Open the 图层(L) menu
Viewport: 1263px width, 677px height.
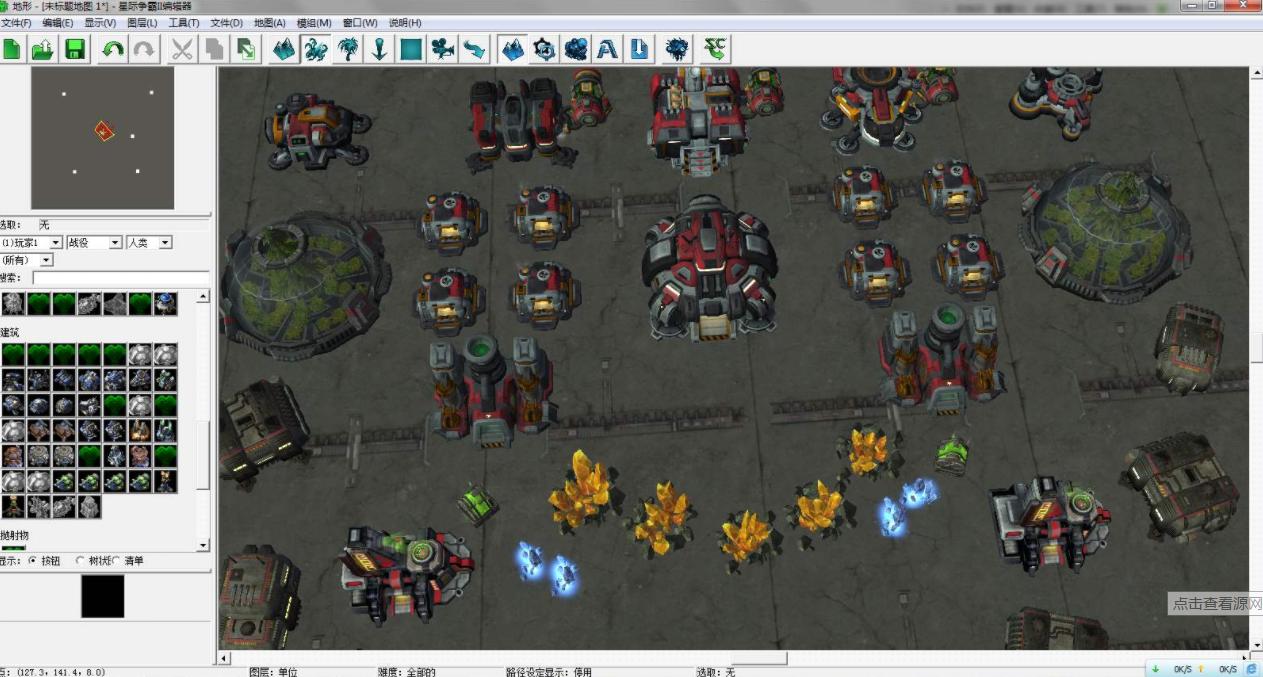pos(142,22)
